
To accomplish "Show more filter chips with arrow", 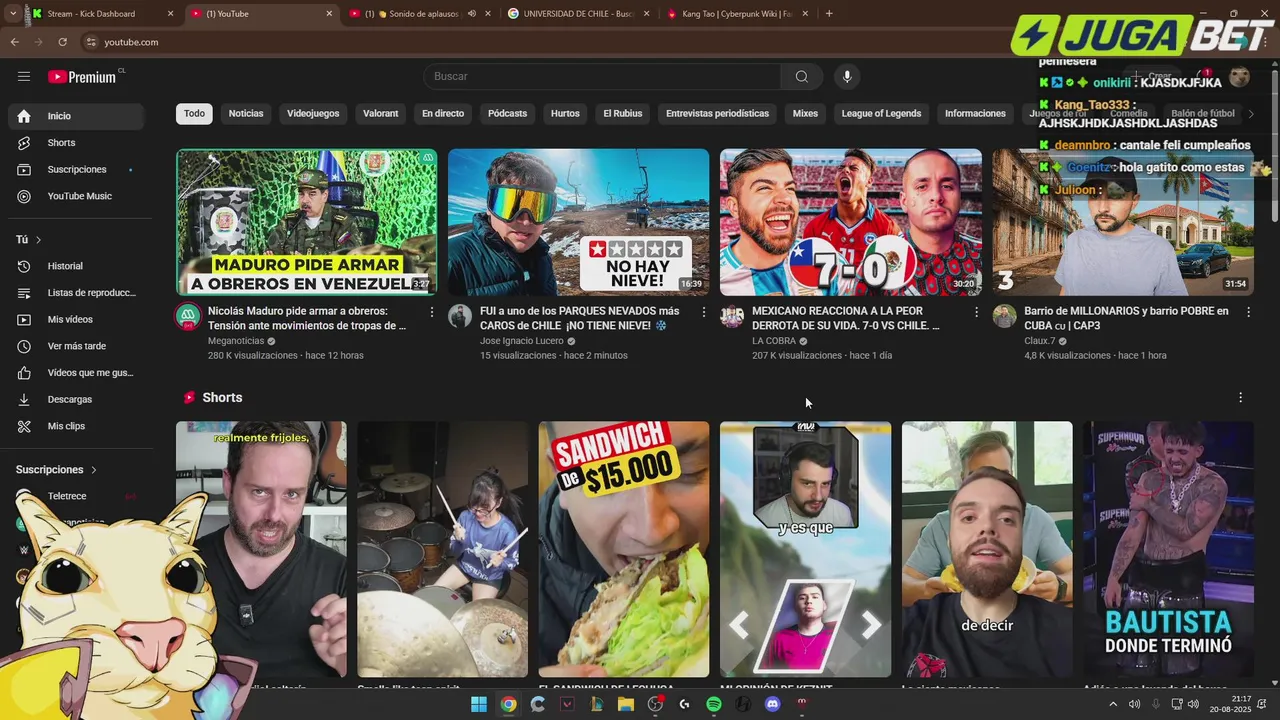I will point(1250,113).
